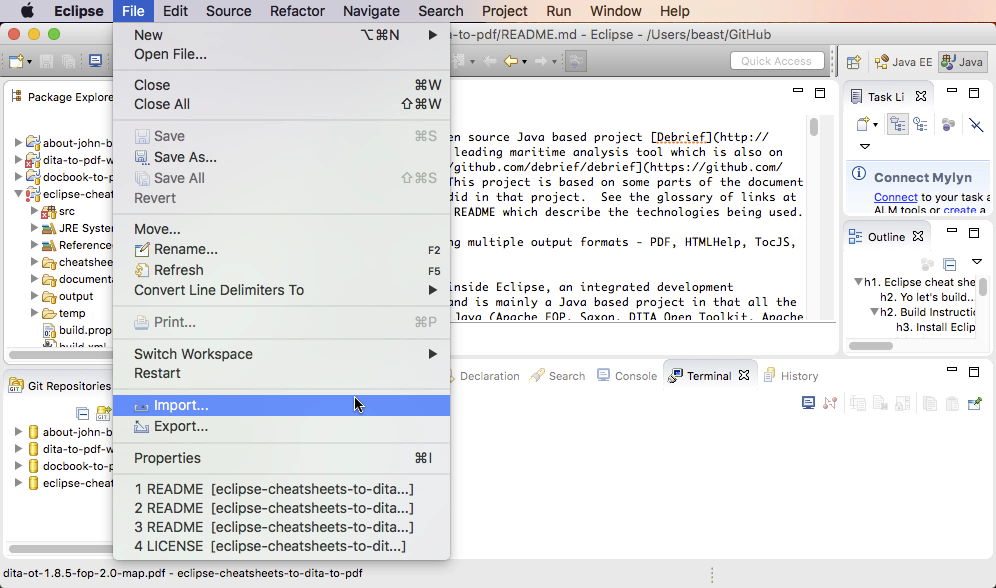Close the Task List view tab

(920, 97)
